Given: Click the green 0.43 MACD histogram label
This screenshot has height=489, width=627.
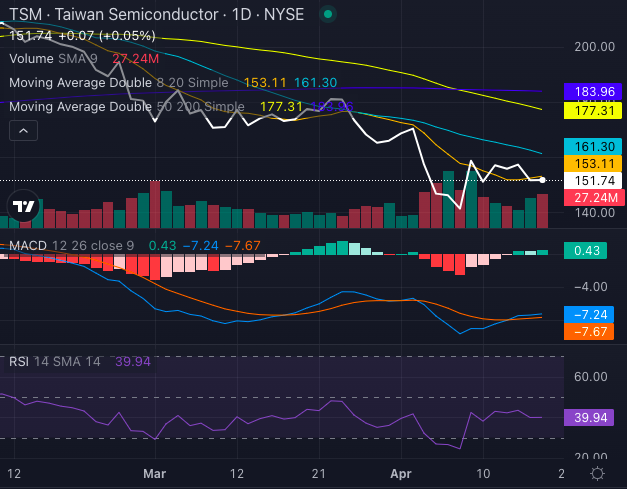Looking at the screenshot, I should (594, 251).
